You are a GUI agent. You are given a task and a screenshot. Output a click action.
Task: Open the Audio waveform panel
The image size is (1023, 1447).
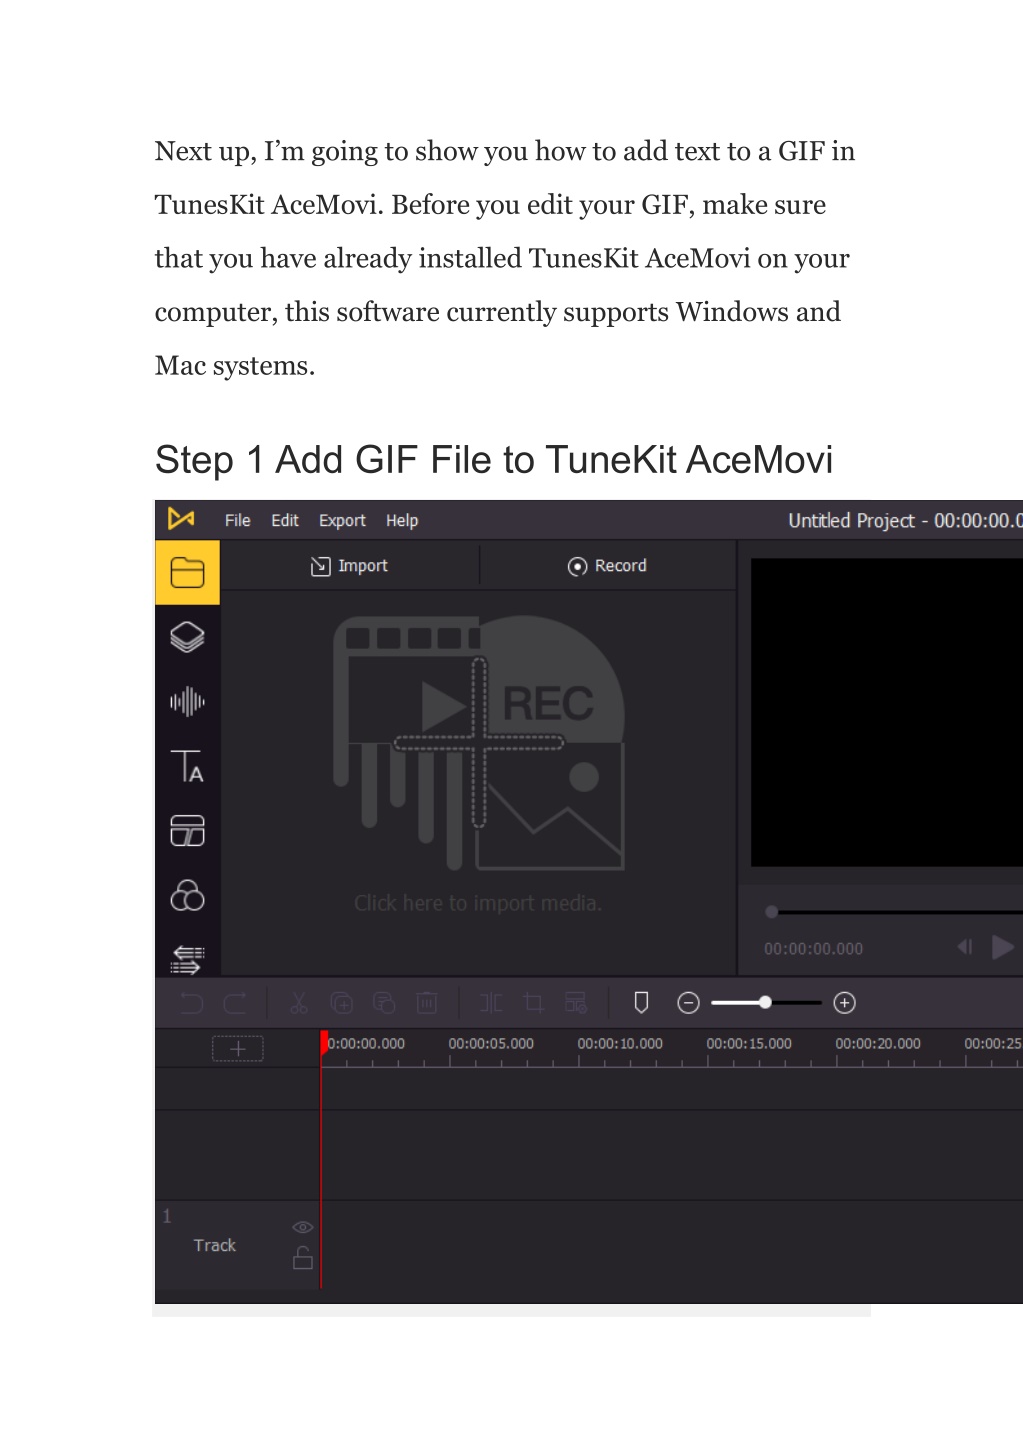click(x=187, y=702)
